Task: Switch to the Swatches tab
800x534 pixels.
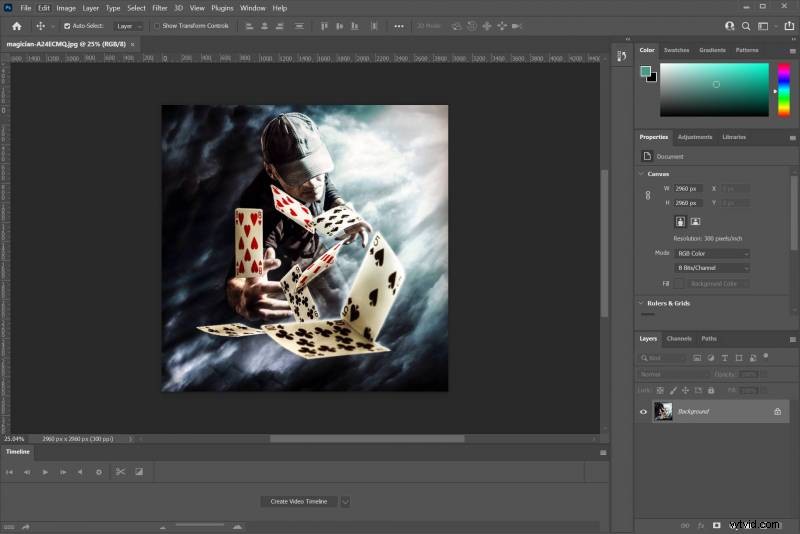Action: [x=677, y=50]
